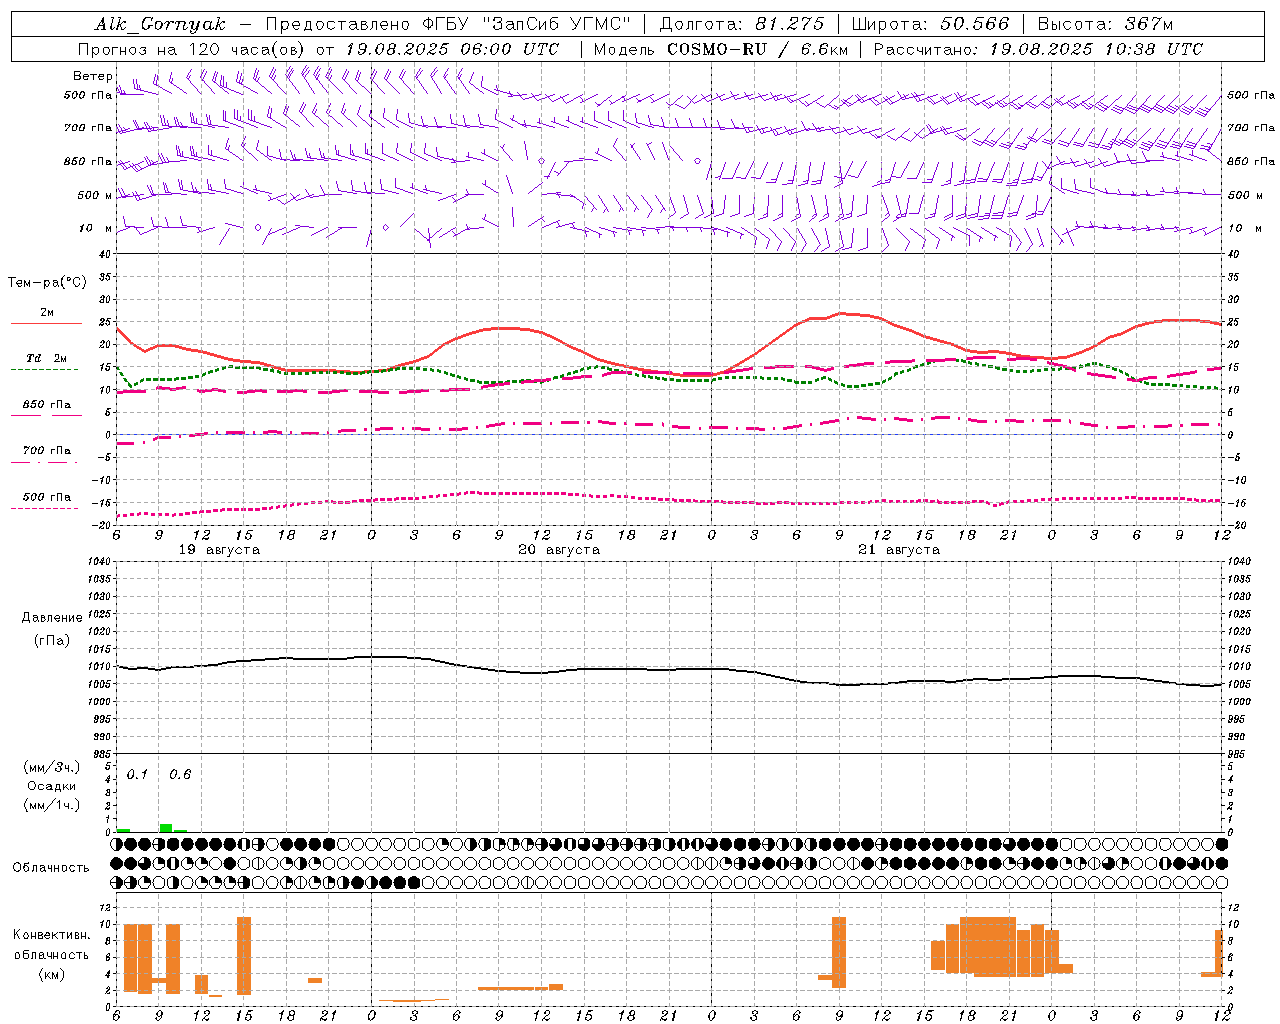Image resolution: width=1280 pixels, height=1024 pixels.
Task: Click the station name Alk_Gornyak
Action: click(160, 24)
